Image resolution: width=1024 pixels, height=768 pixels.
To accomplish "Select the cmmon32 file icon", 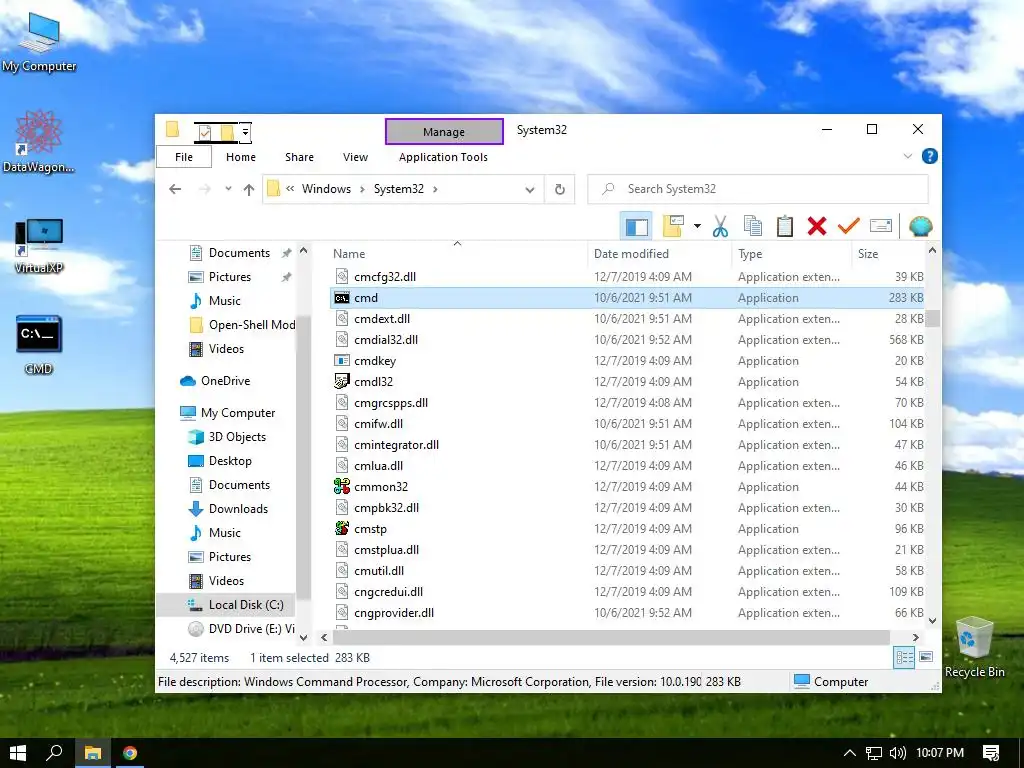I will click(x=342, y=487).
